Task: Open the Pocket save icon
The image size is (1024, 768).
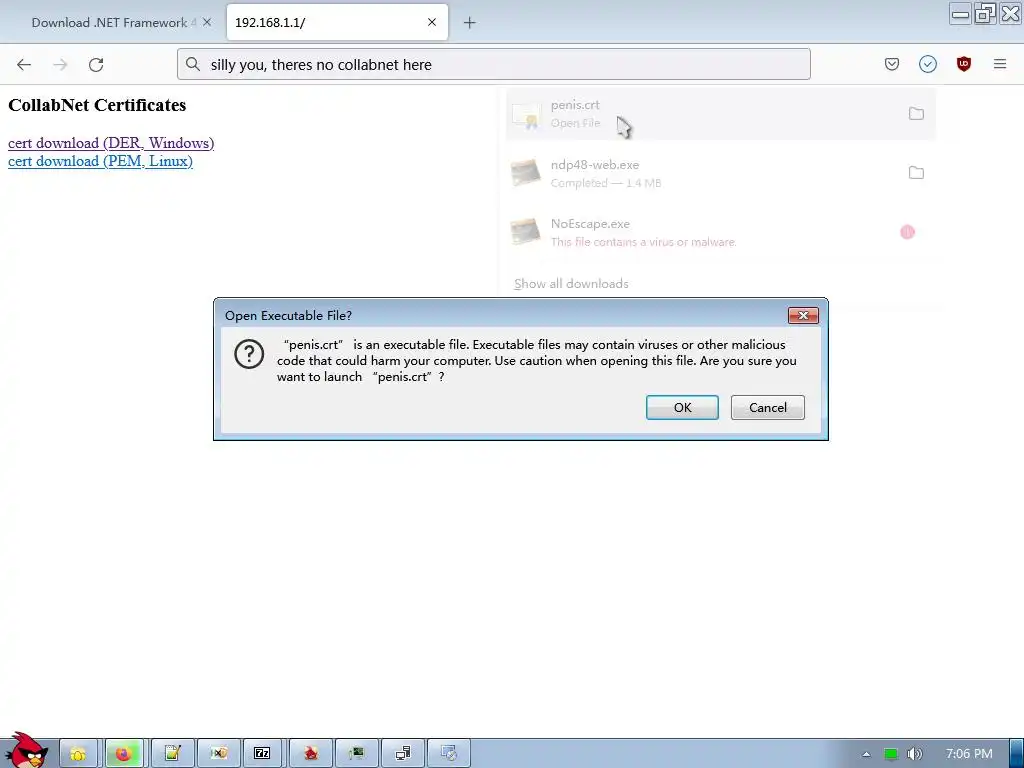Action: [x=891, y=64]
